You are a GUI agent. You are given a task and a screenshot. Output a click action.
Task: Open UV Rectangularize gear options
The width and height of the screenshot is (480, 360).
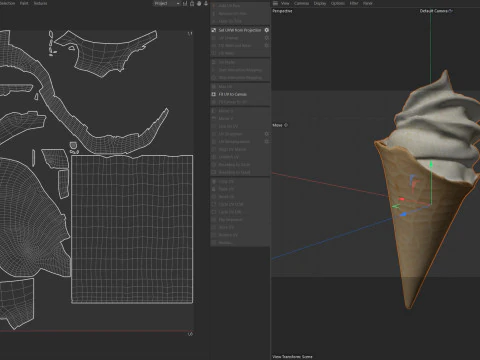(x=267, y=141)
